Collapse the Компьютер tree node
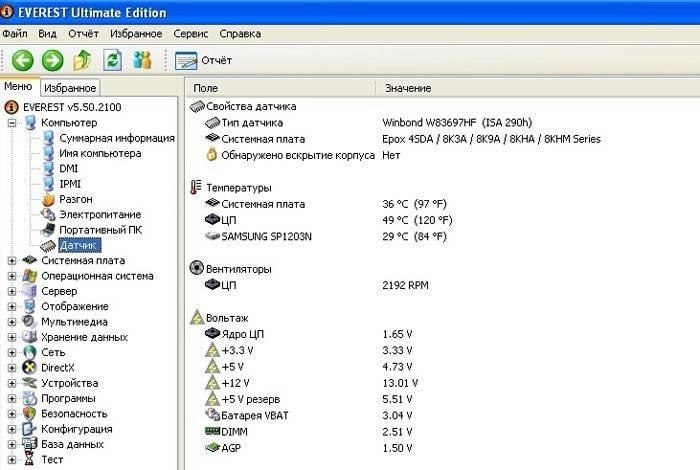The image size is (700, 470). (x=12, y=123)
